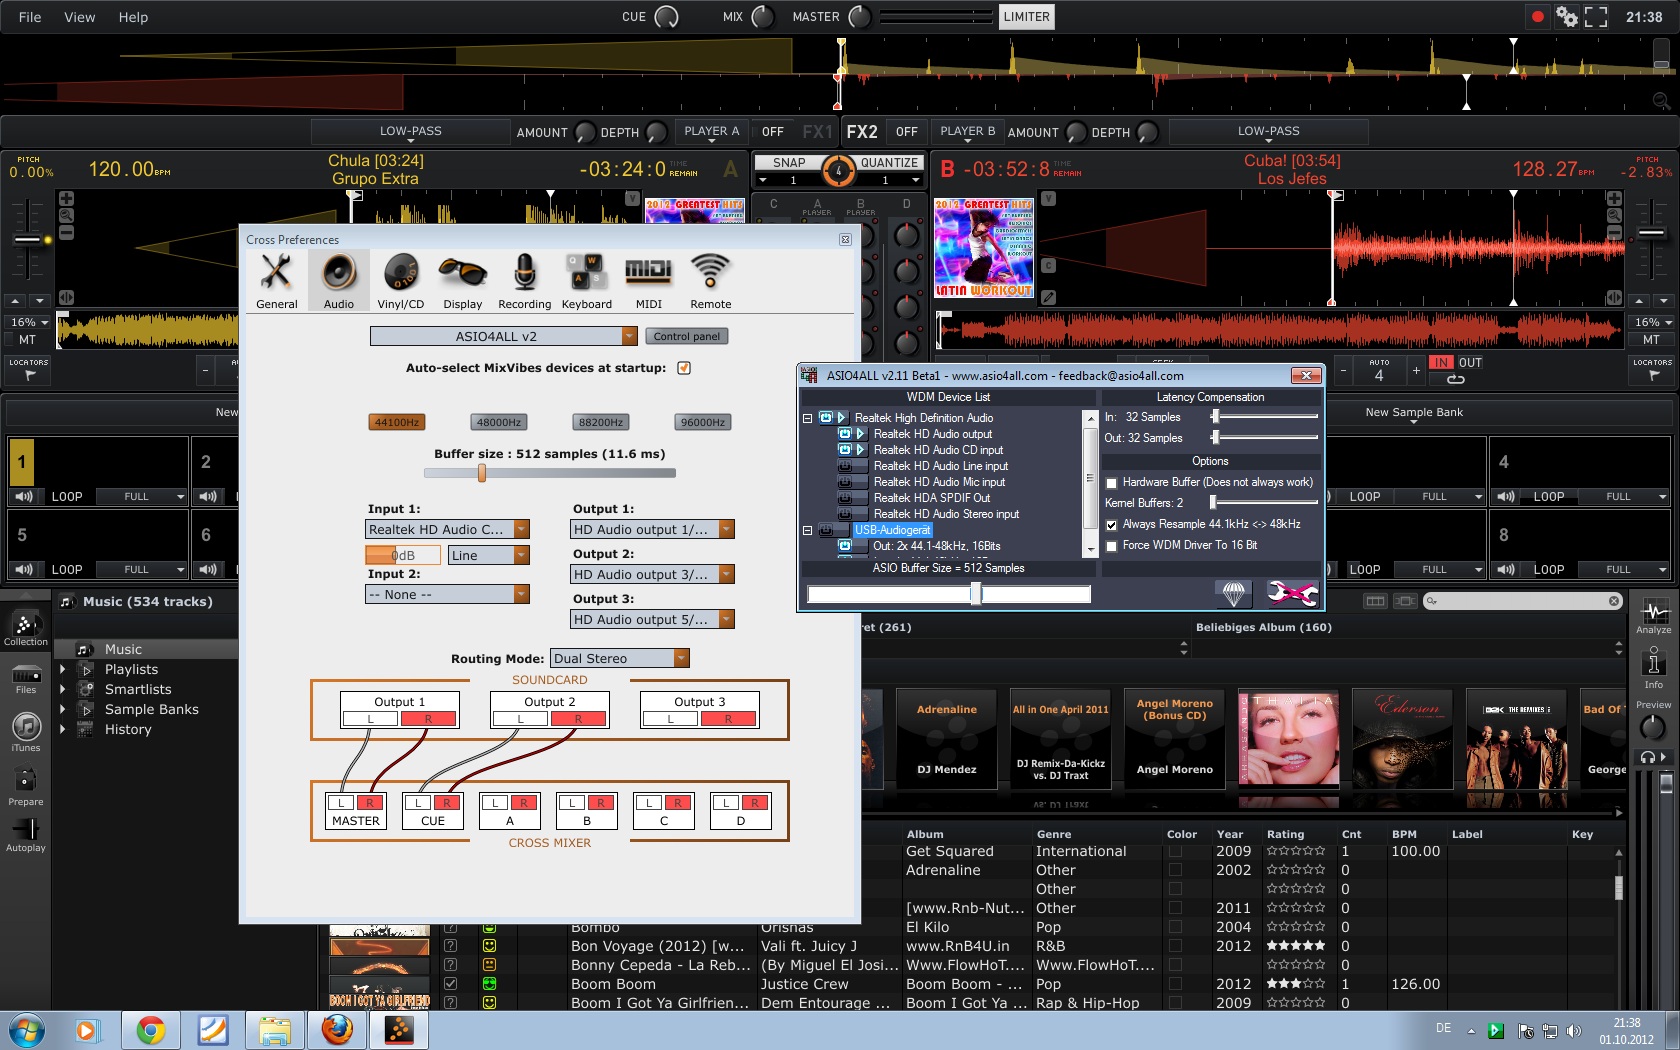1680x1050 pixels.
Task: Open Files sidebar icon
Action: click(26, 680)
